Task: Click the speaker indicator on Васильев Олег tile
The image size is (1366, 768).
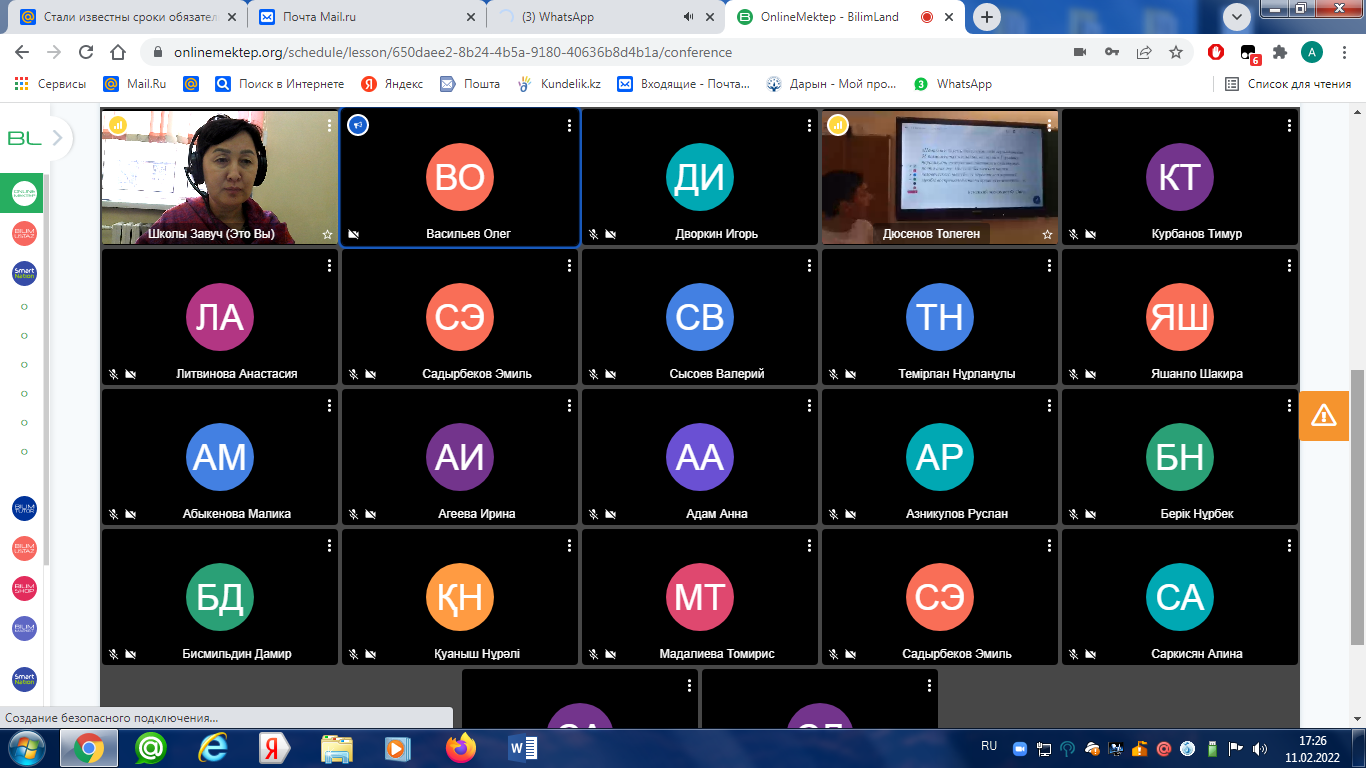Action: click(357, 125)
